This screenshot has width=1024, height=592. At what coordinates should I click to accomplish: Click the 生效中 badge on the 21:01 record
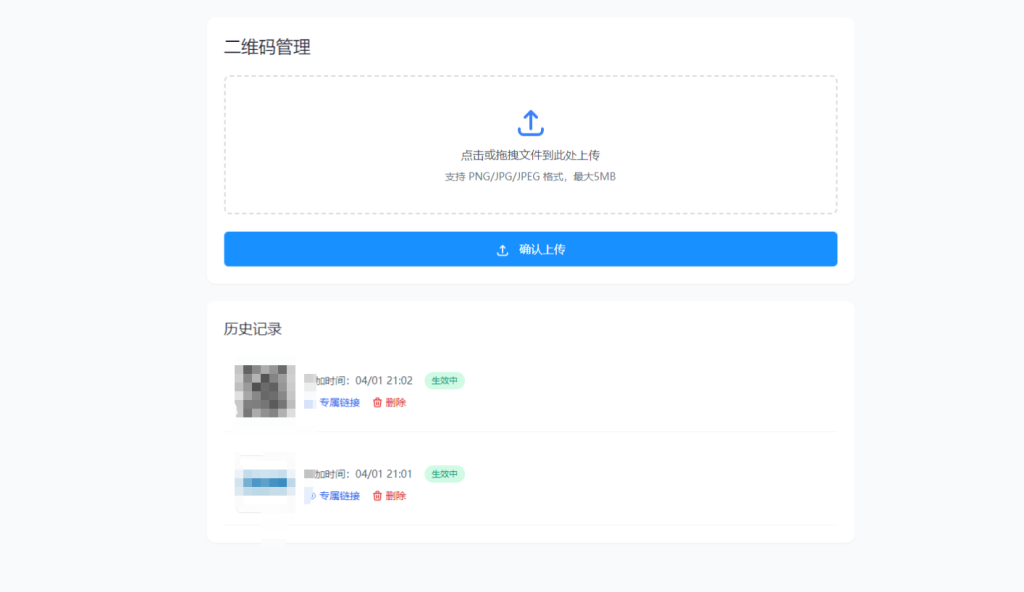444,474
